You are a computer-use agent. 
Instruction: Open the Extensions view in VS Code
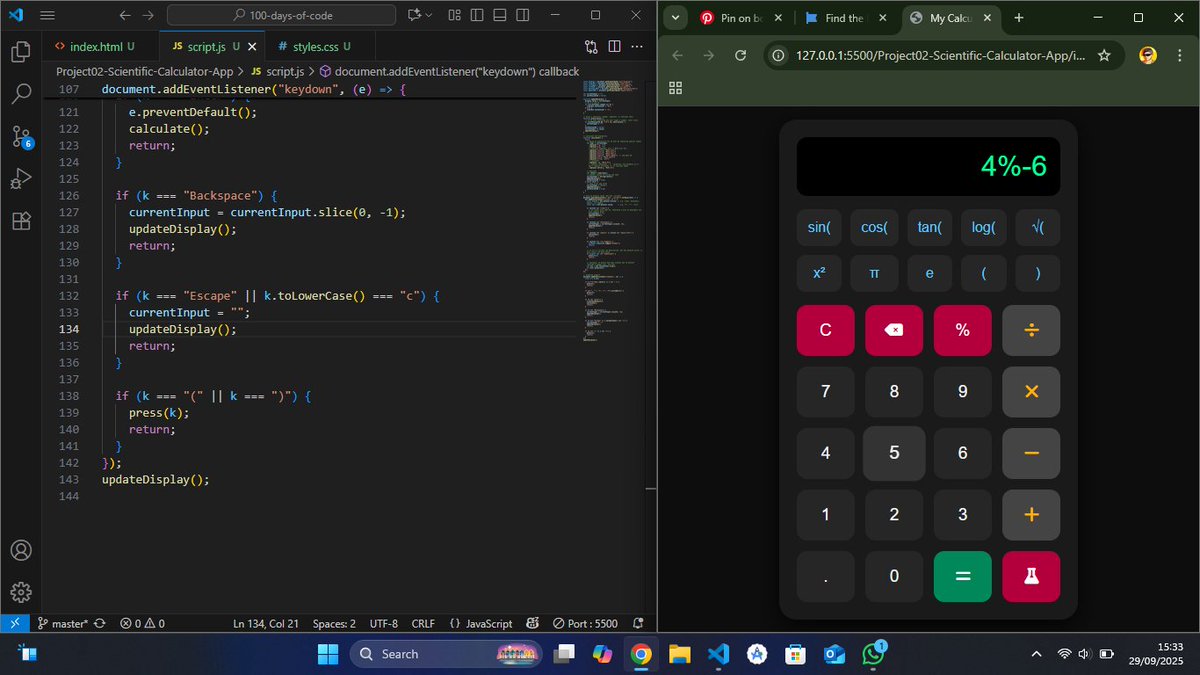click(22, 221)
